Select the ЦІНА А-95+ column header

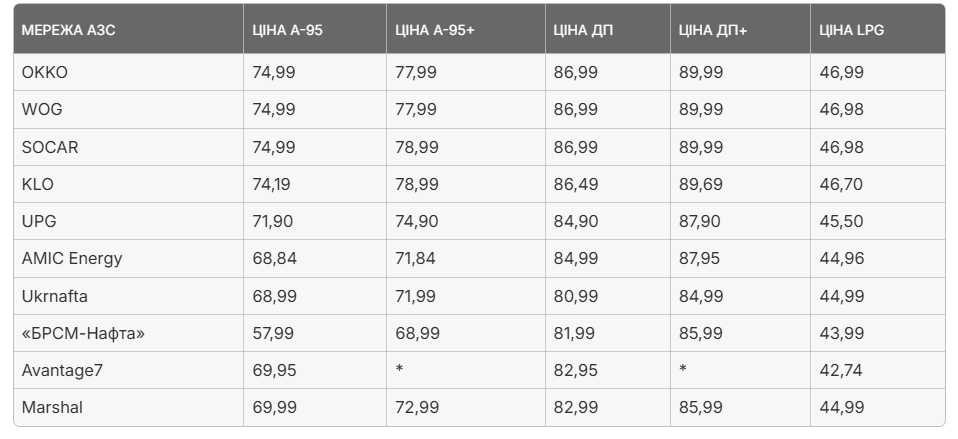pos(435,30)
